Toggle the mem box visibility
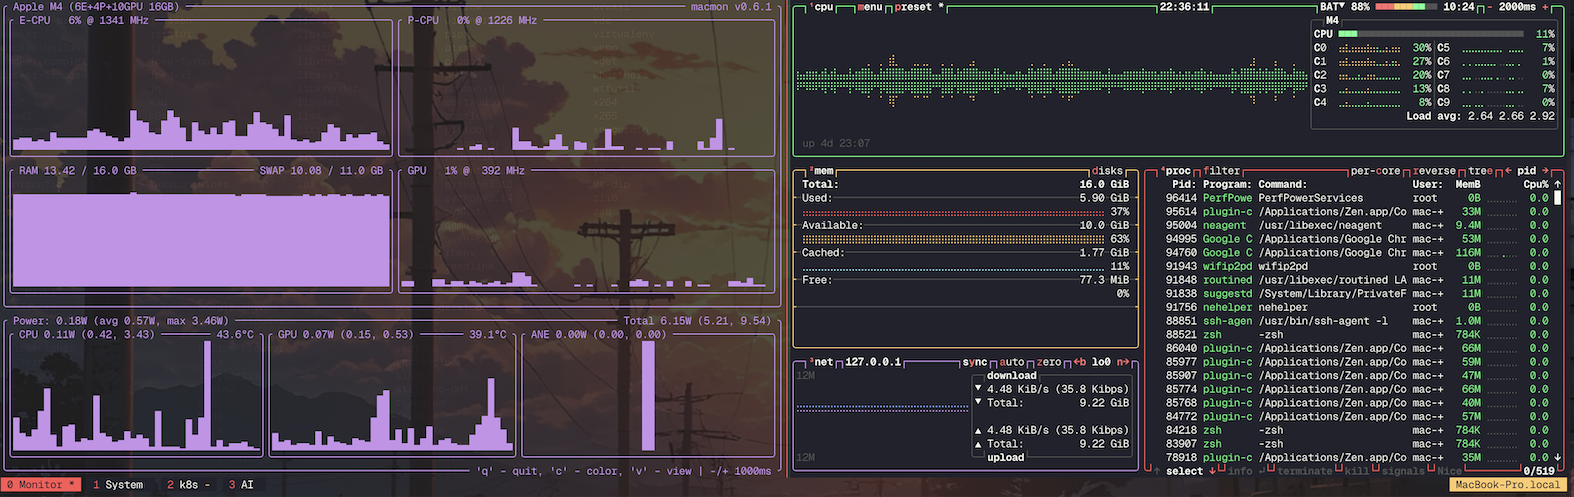This screenshot has height=497, width=1574. (x=822, y=171)
